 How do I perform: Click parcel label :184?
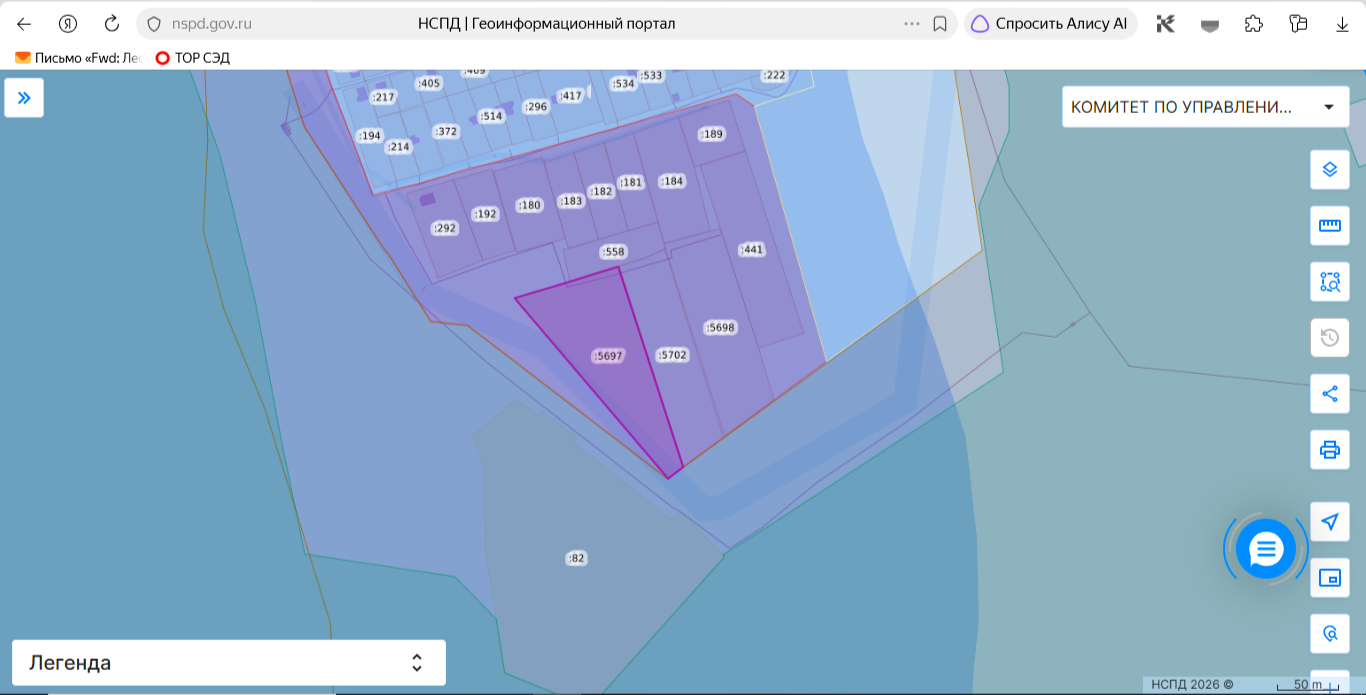(672, 181)
